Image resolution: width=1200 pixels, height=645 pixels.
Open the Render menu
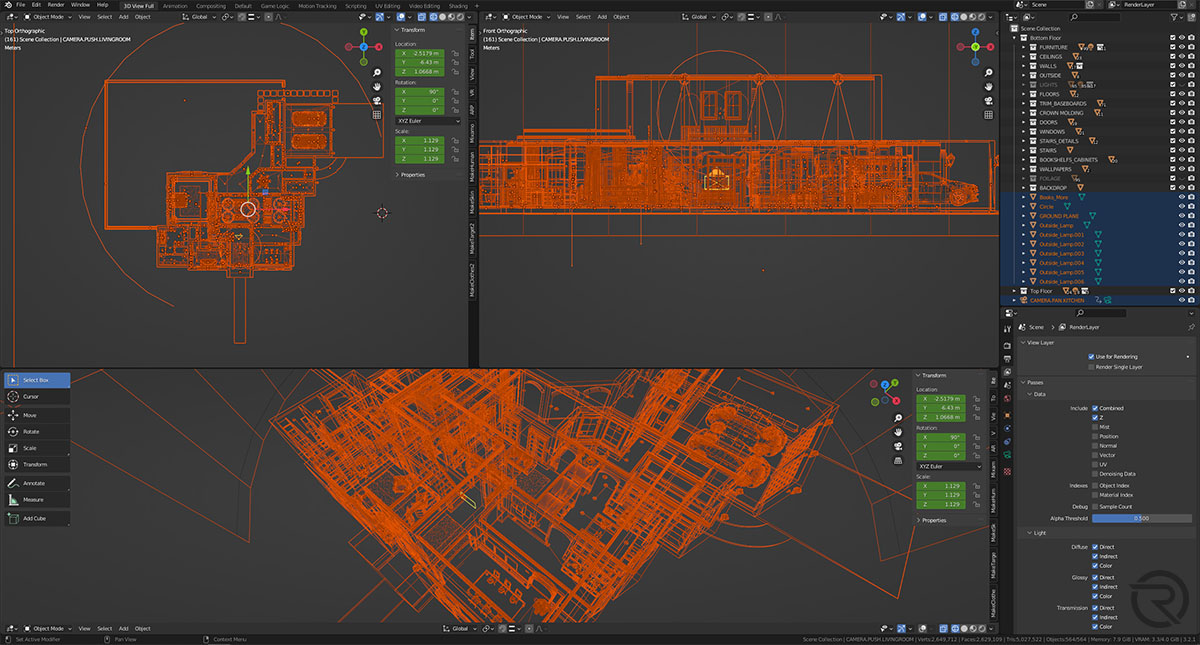pyautogui.click(x=56, y=5)
